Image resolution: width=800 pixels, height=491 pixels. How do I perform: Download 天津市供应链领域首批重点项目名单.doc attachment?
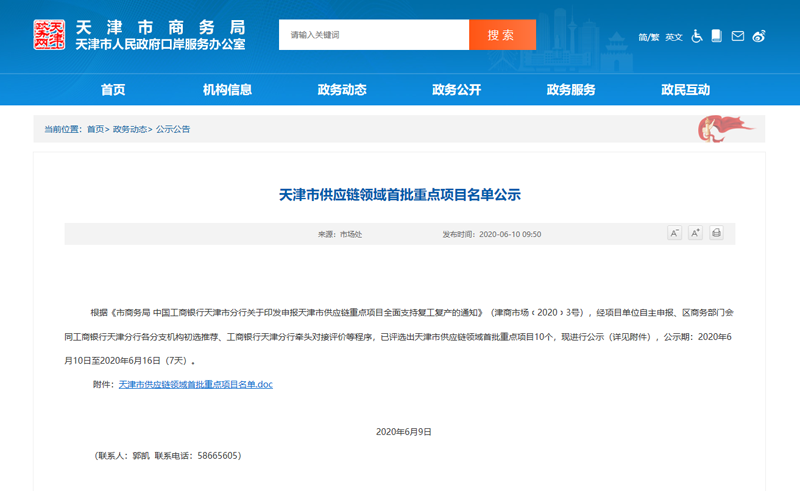pos(195,384)
